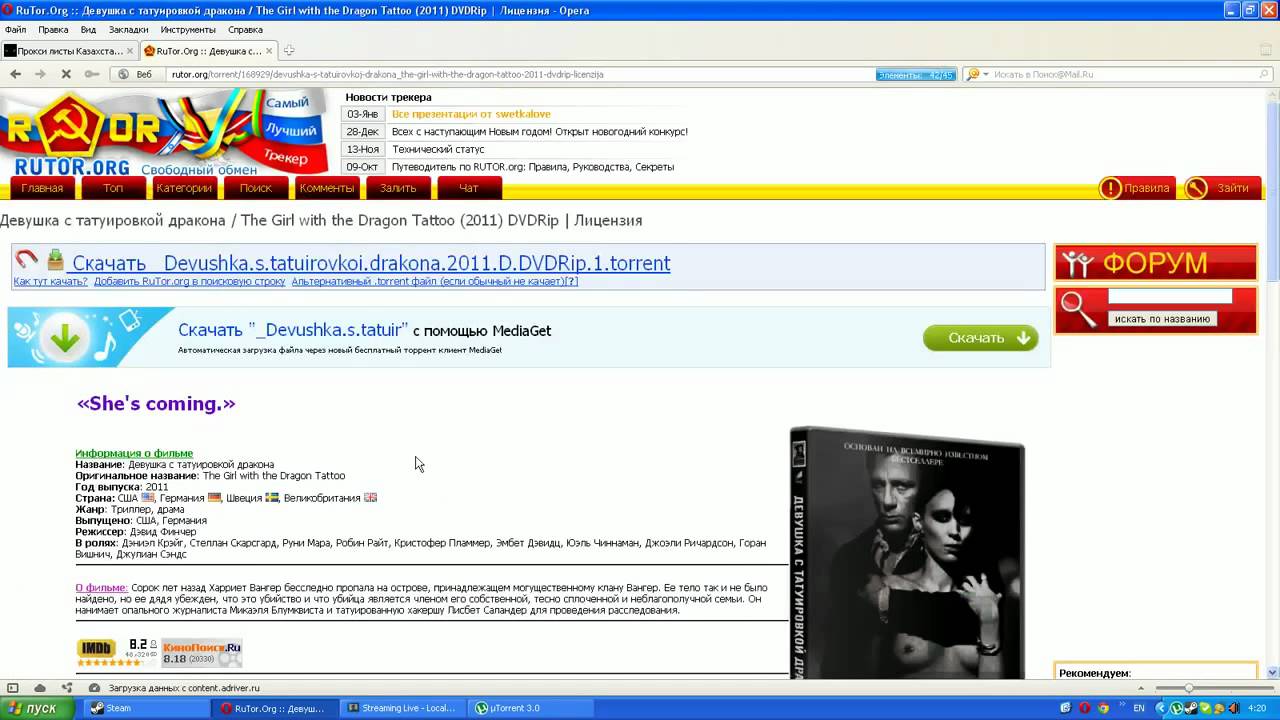Open the Закладки menu
The height and width of the screenshot is (720, 1280).
(128, 30)
